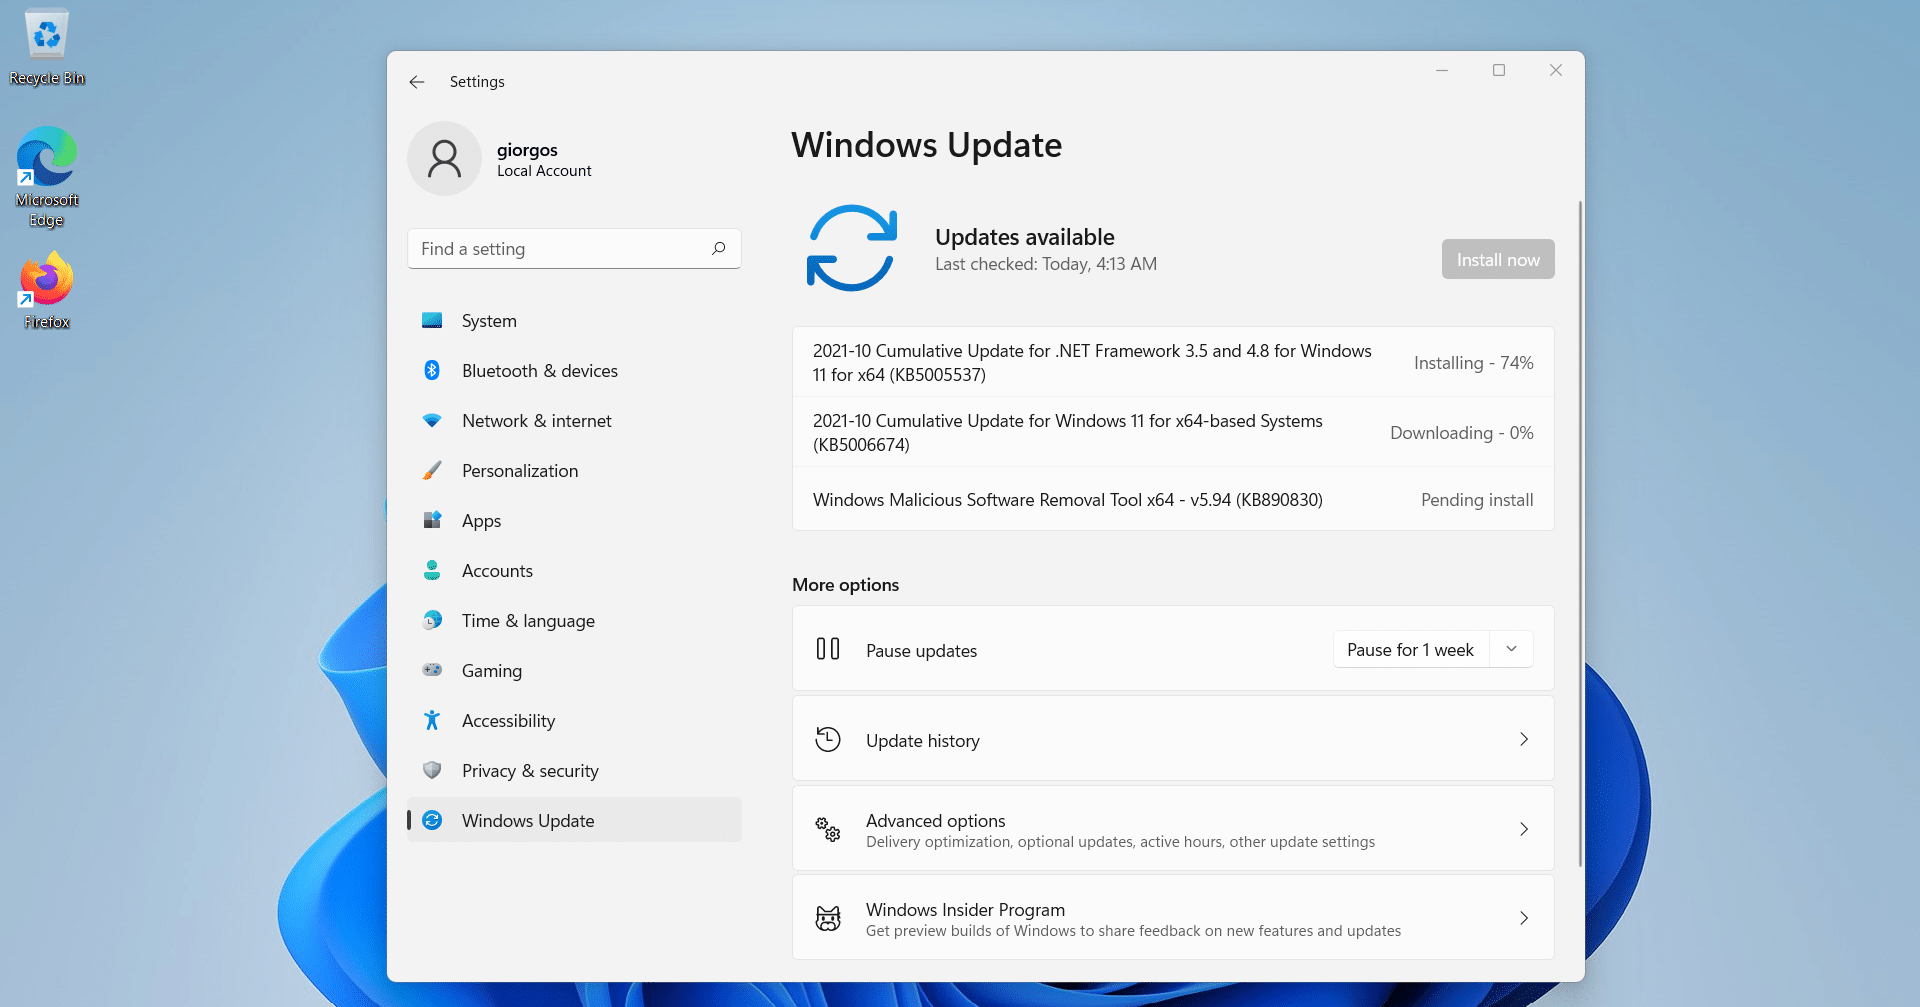Click the "Installing - 74%" status
Image resolution: width=1920 pixels, height=1007 pixels.
[1473, 363]
